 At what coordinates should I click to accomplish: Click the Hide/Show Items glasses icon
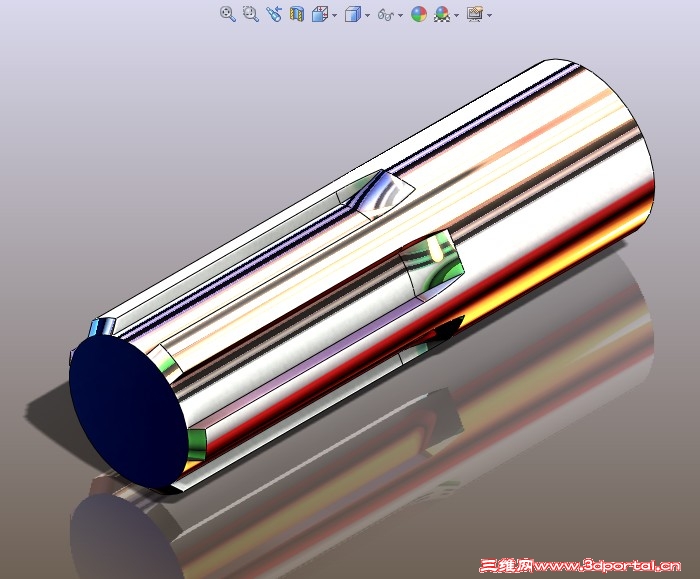coord(385,15)
